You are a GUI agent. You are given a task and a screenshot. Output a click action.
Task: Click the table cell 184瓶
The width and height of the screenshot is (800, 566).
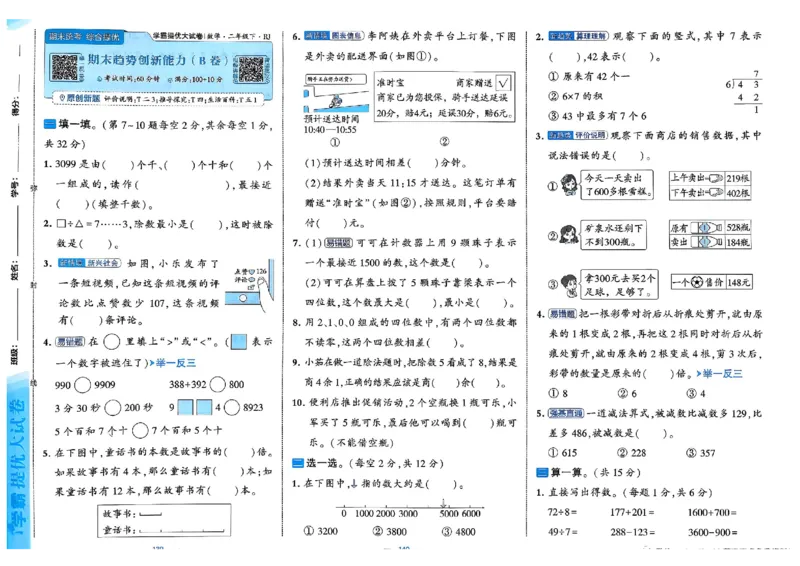738,242
